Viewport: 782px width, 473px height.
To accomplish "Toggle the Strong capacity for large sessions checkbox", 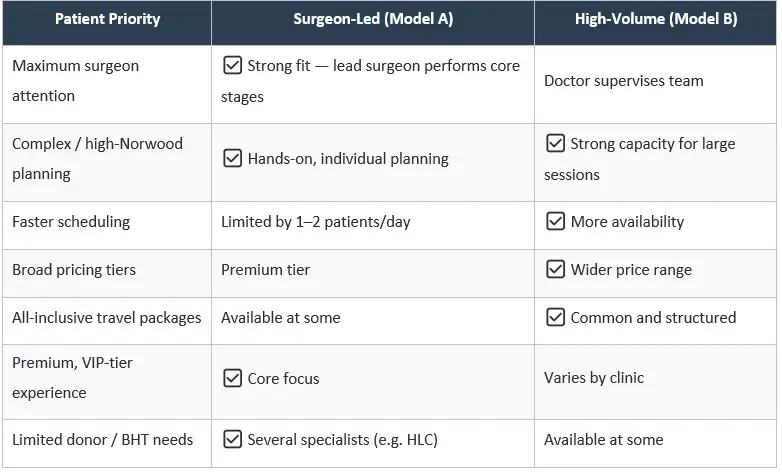I will click(x=555, y=143).
